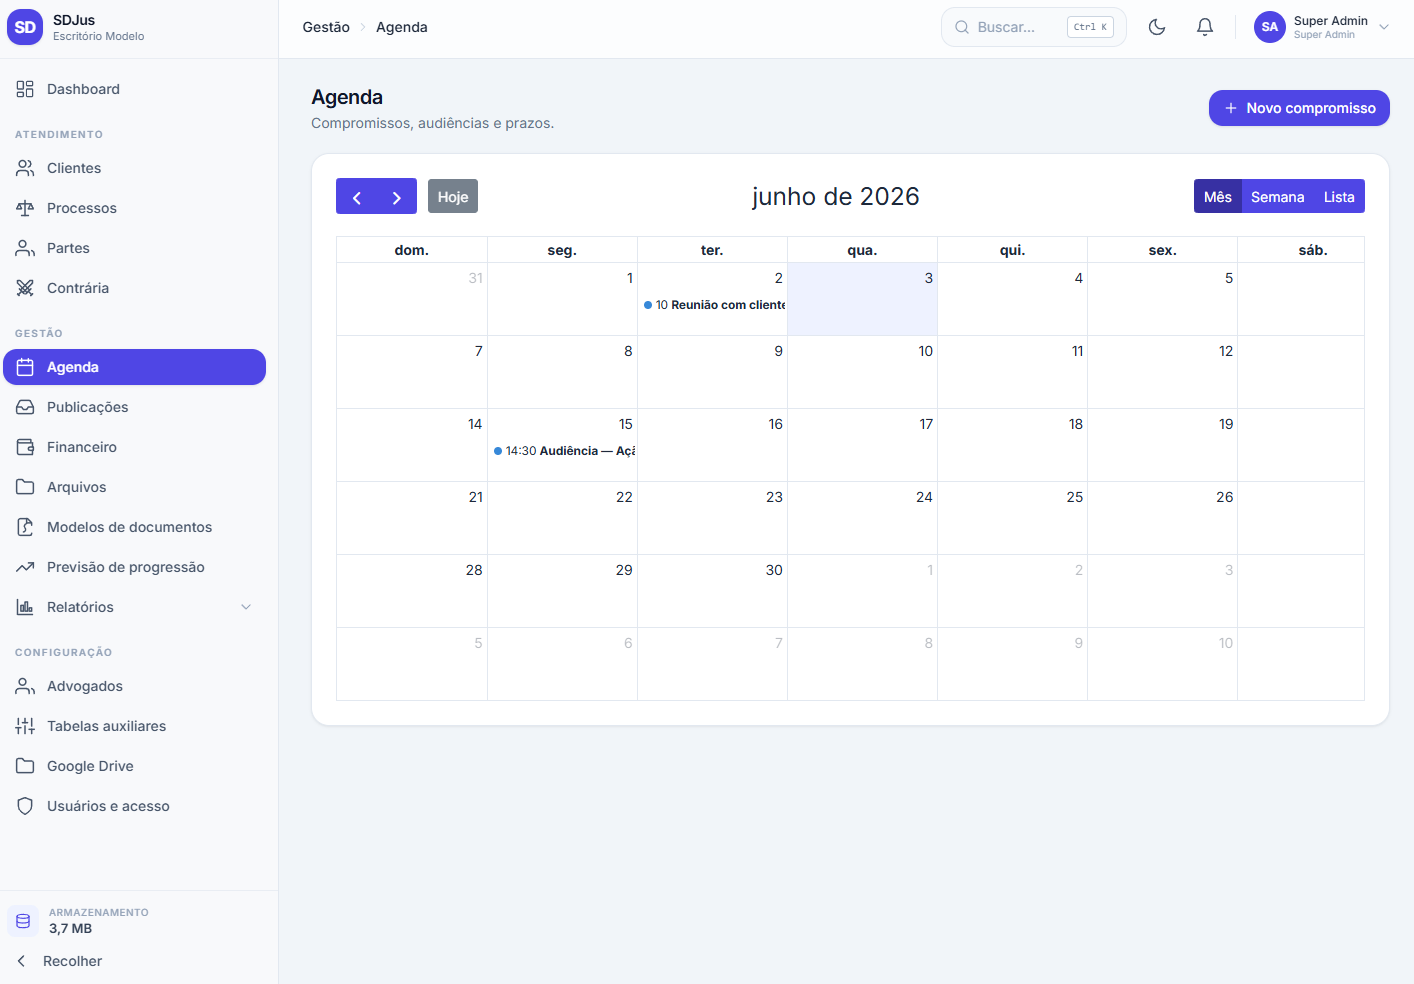
Task: Click the SA user avatar
Action: tap(1270, 27)
